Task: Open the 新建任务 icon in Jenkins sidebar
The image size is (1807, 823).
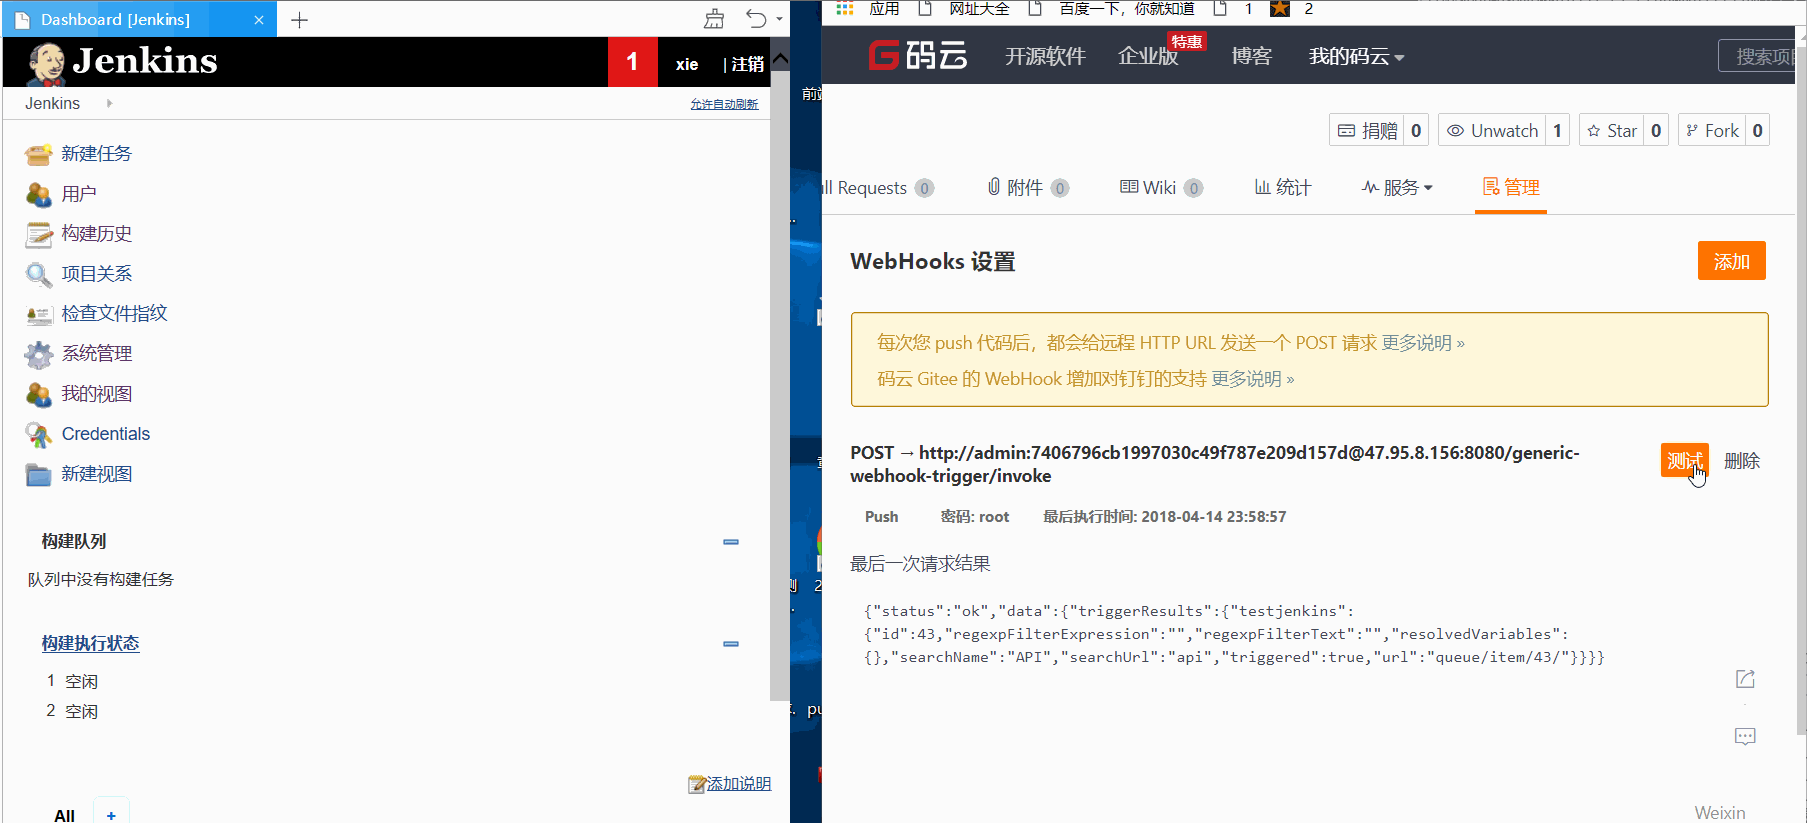Action: 39,154
